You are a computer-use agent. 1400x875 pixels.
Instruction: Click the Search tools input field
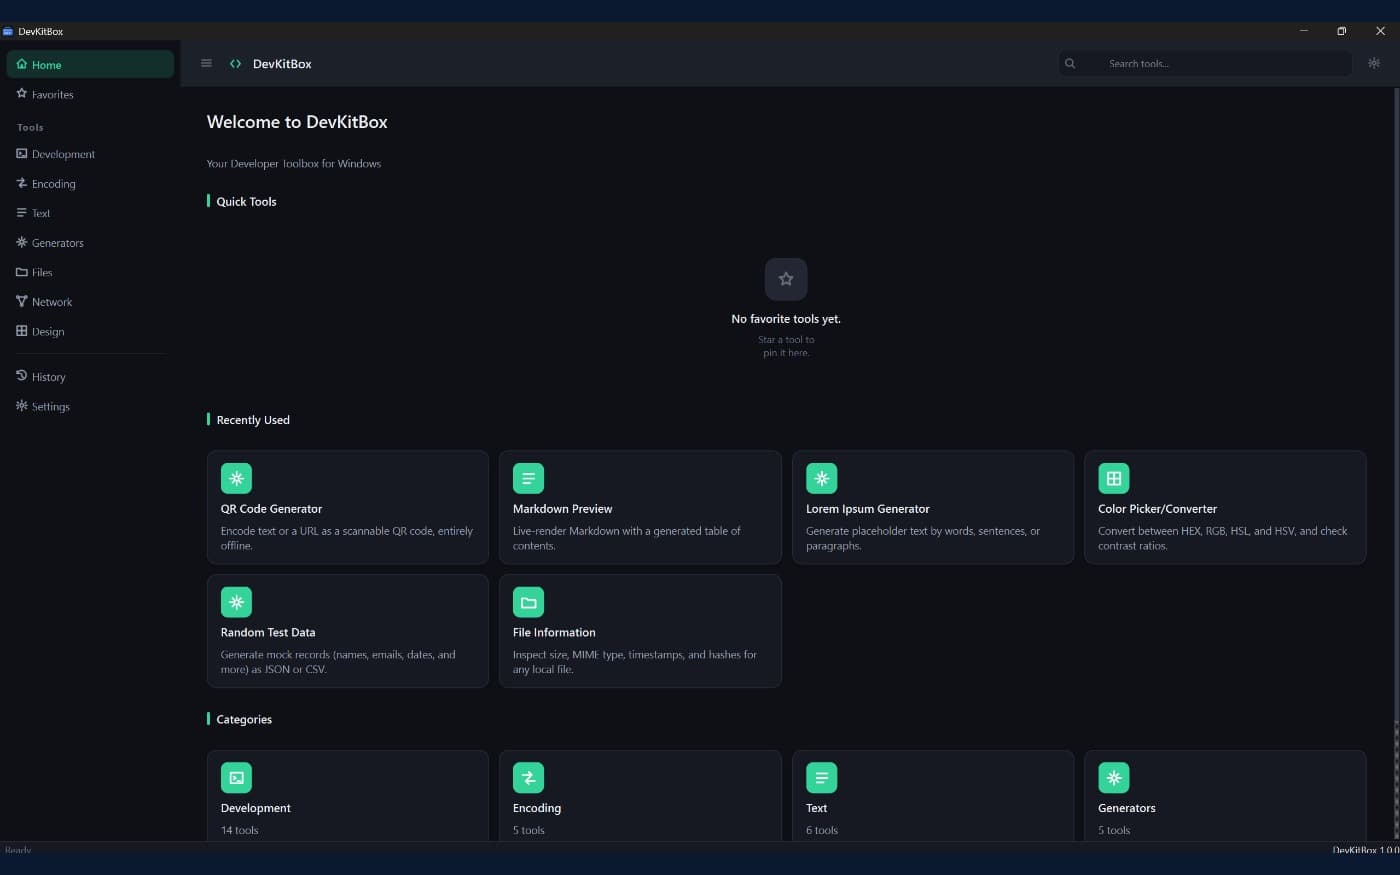point(1205,63)
